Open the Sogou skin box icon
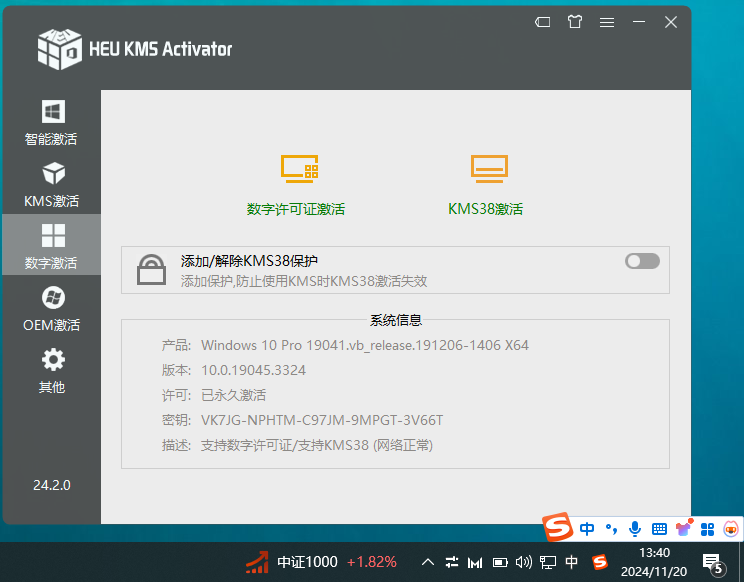The height and width of the screenshot is (582, 744). [683, 528]
